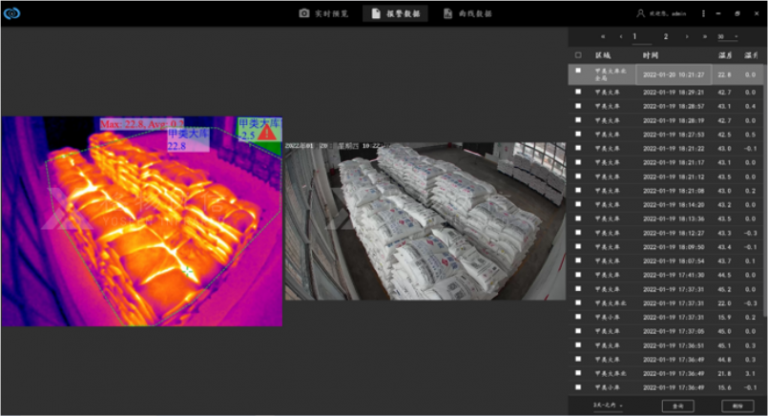Go to the next page of records
Viewport: 768px width, 416px height.
[689, 36]
